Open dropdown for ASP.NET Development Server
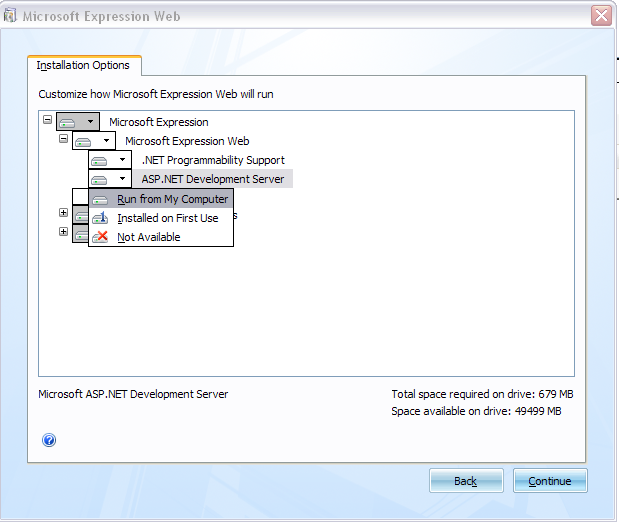Image resolution: width=619 pixels, height=523 pixels. (110, 179)
